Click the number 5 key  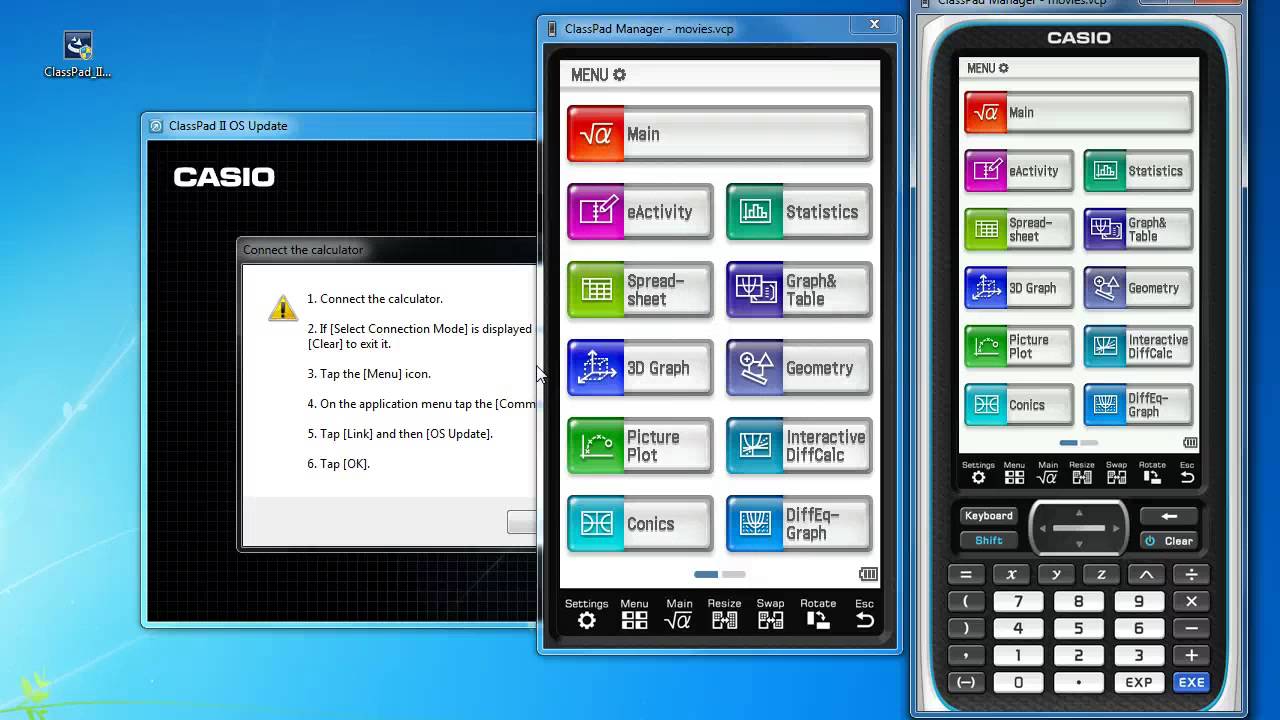click(1078, 628)
